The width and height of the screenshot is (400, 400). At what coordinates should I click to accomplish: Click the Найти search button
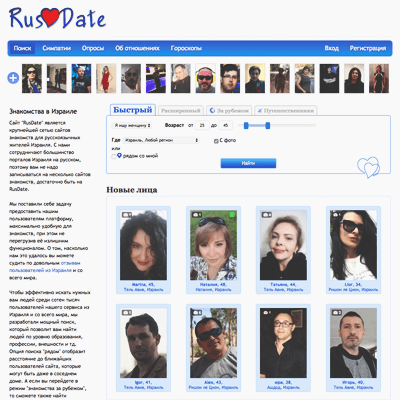pyautogui.click(x=248, y=163)
